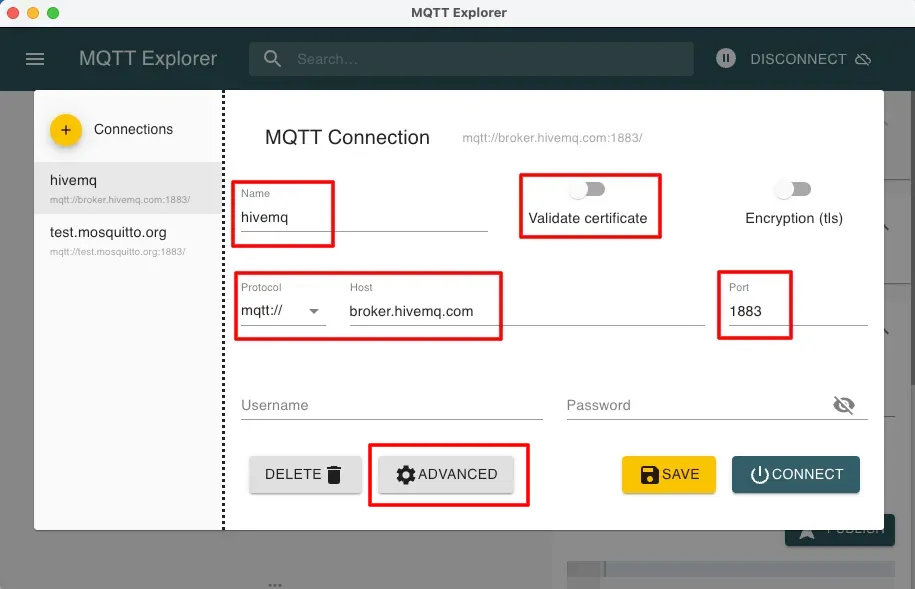Click the Connections label in sidebar
915x589 pixels.
(x=134, y=129)
